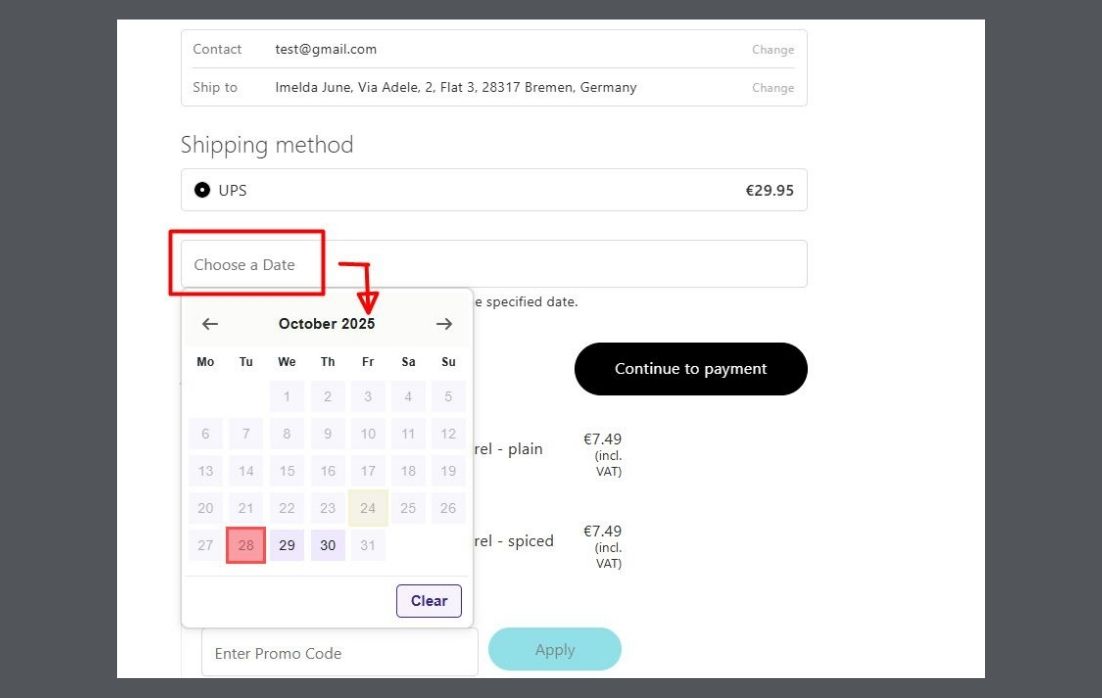
Task: Click October 1 in the calendar
Action: [x=287, y=397]
